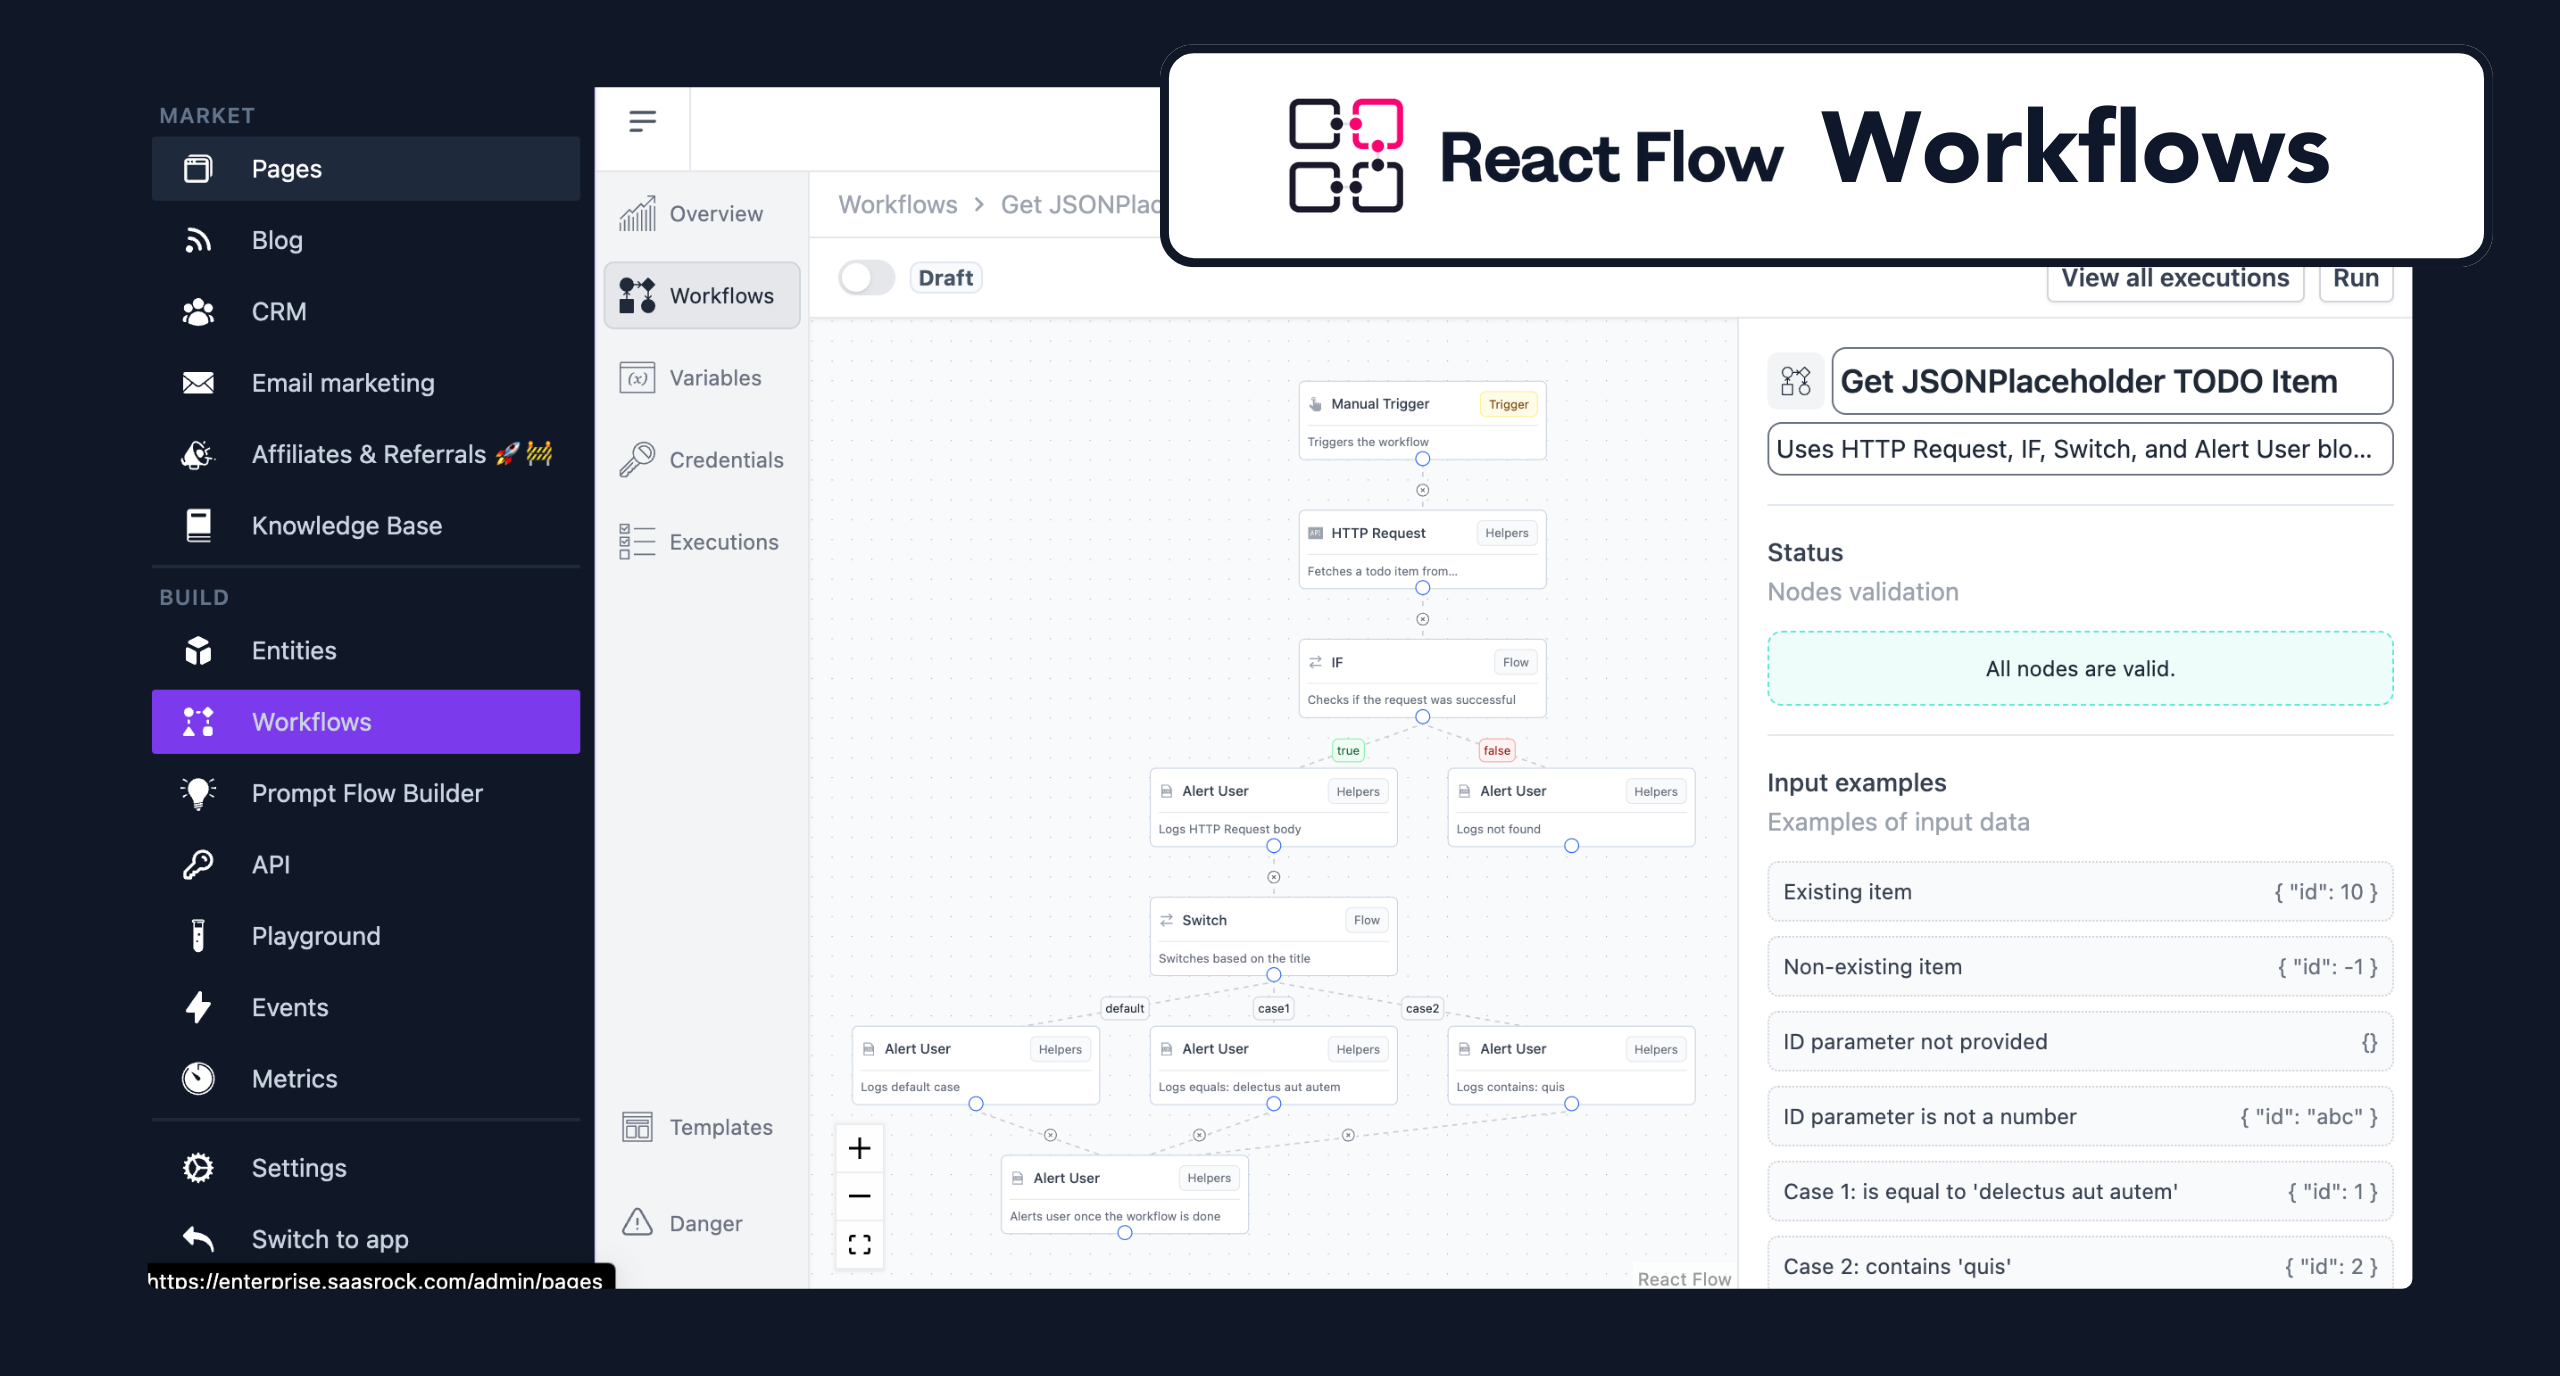2560x1376 pixels.
Task: Zoom out on the flow canvas
Action: coord(859,1196)
